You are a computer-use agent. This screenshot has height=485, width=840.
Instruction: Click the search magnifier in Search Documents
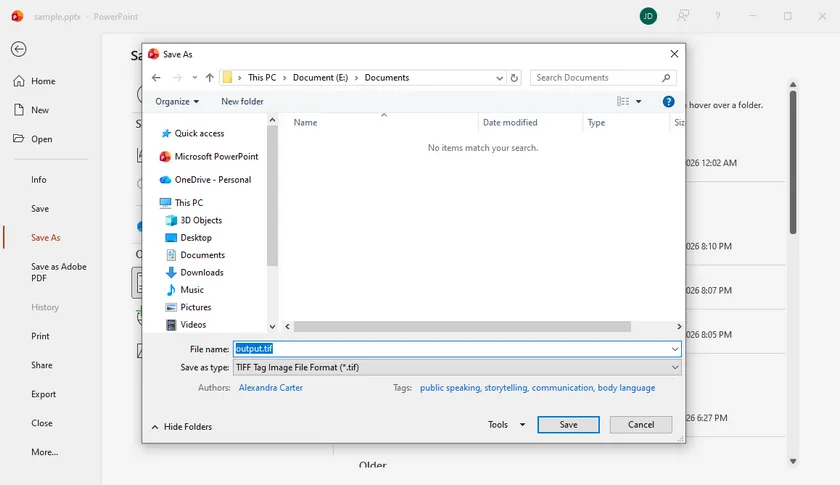point(666,78)
